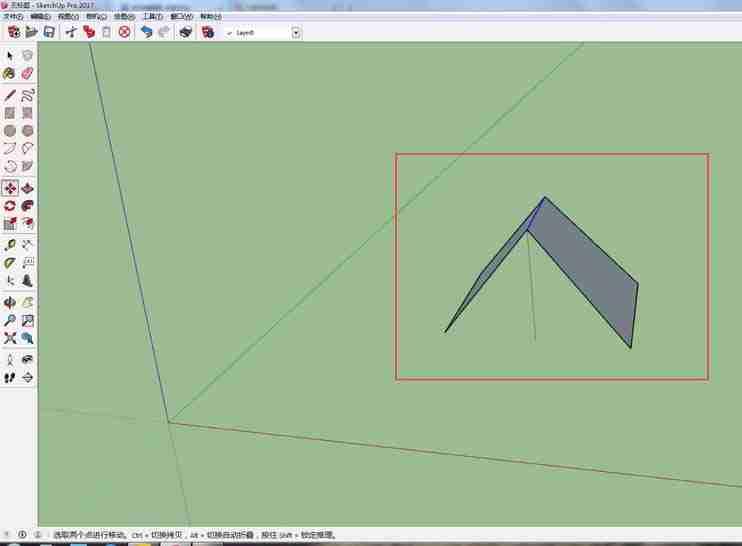Select the Line pencil tool
Image resolution: width=742 pixels, height=546 pixels.
tap(10, 96)
